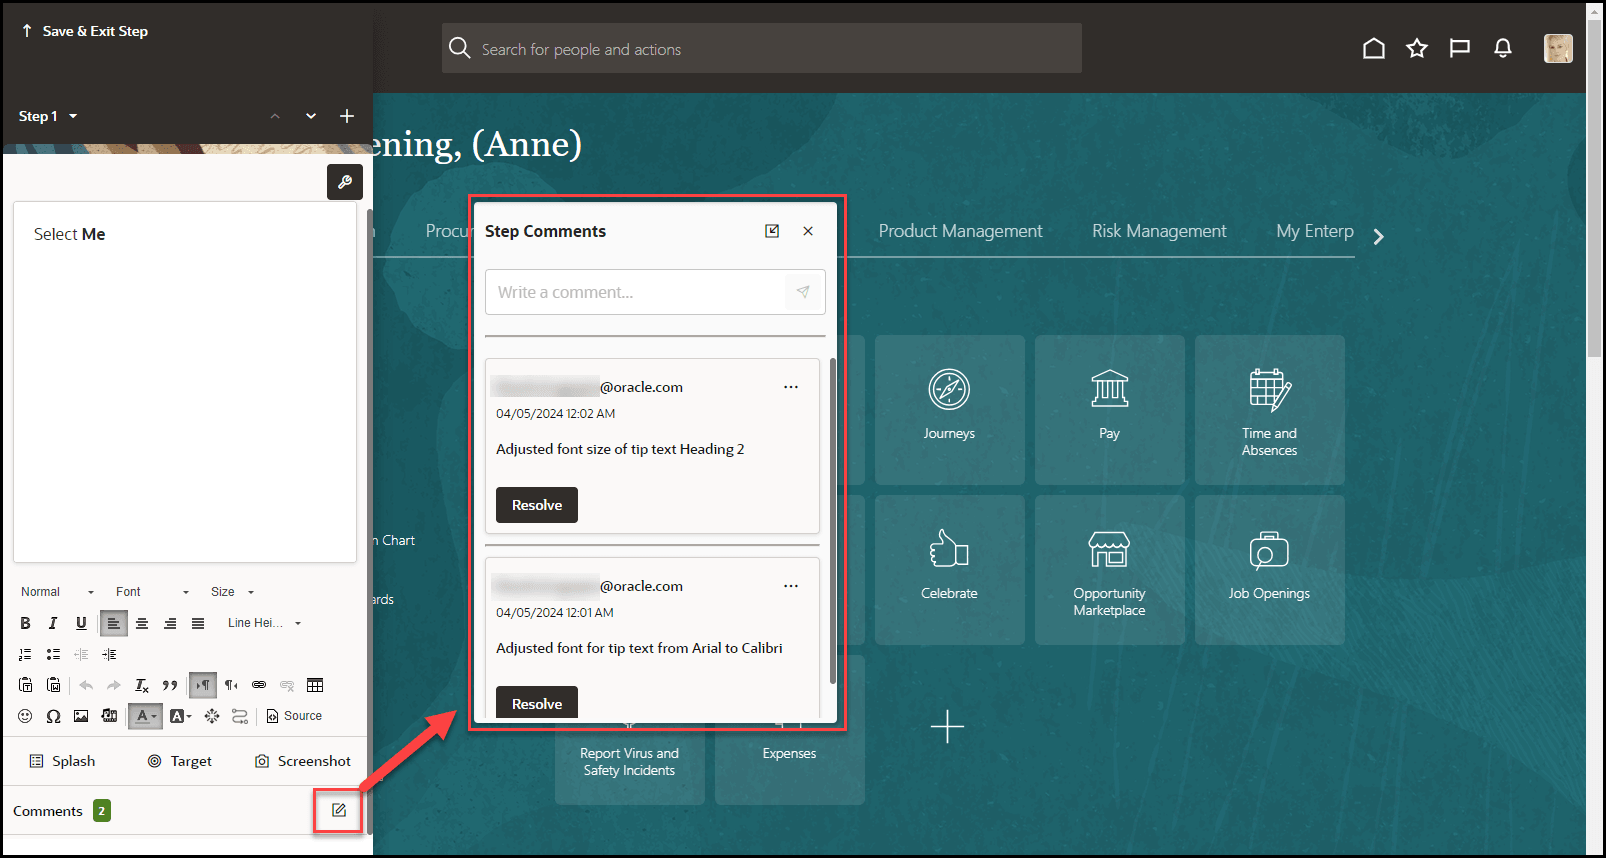Undo last edit

86,685
